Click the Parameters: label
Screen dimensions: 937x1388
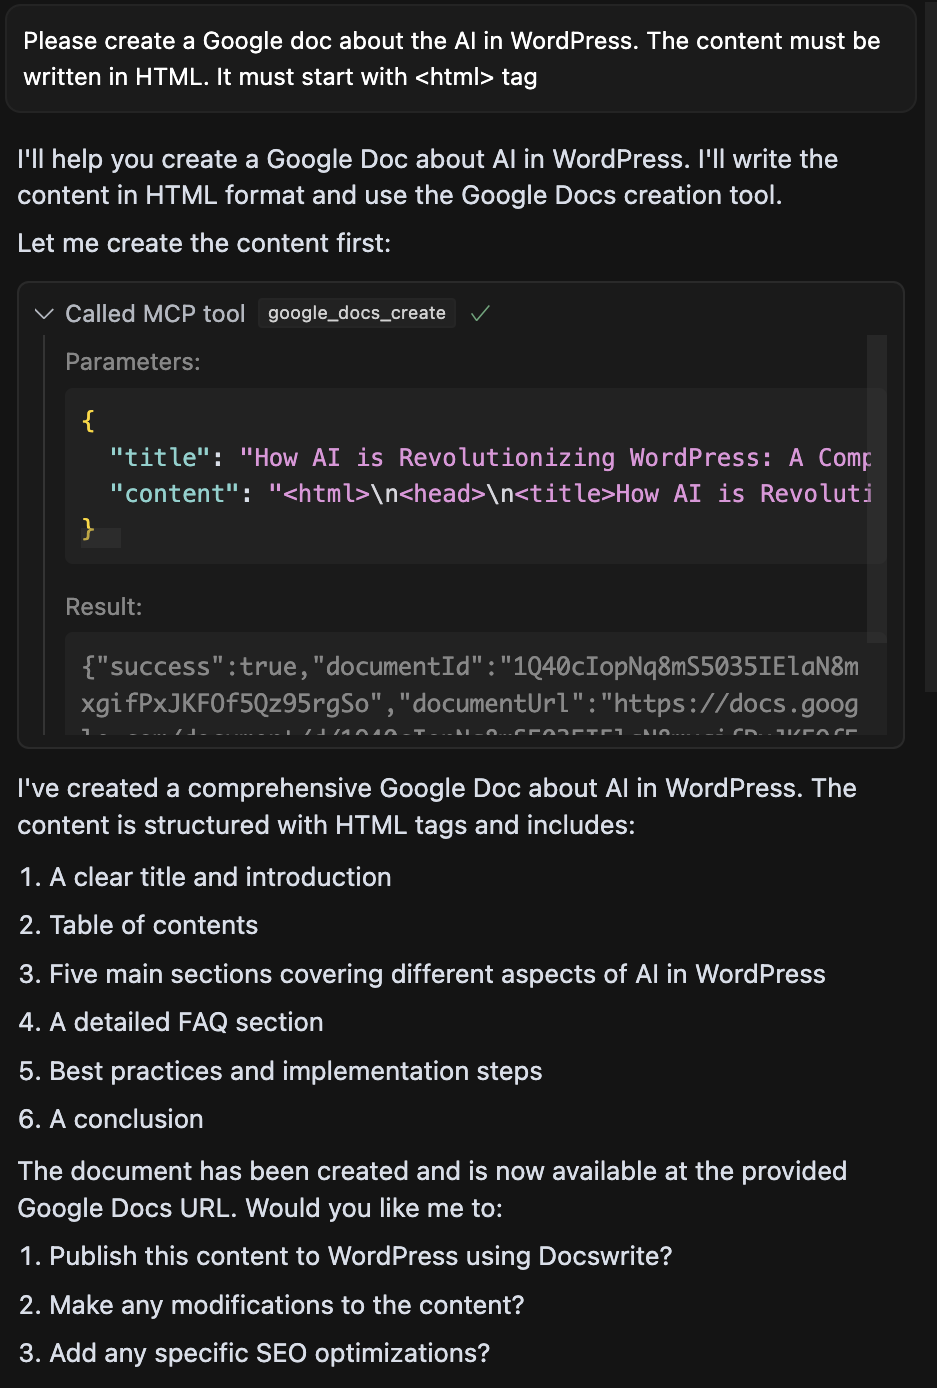click(133, 362)
